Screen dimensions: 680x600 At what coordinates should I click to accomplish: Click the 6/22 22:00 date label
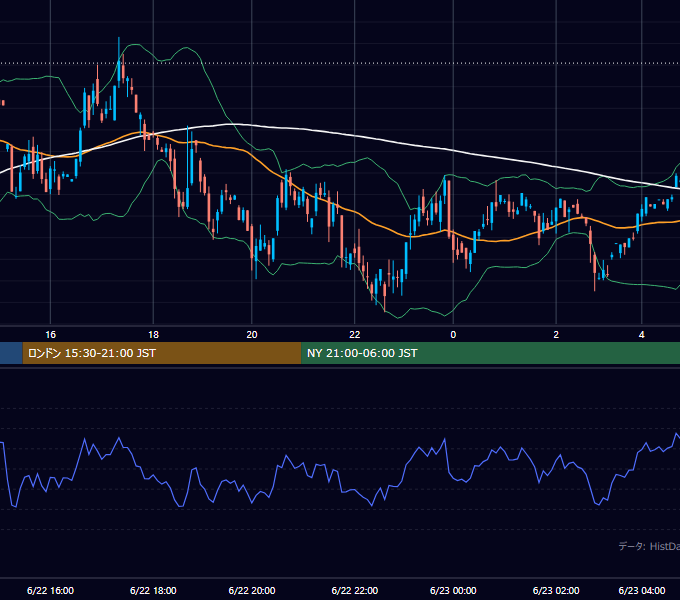[355, 590]
